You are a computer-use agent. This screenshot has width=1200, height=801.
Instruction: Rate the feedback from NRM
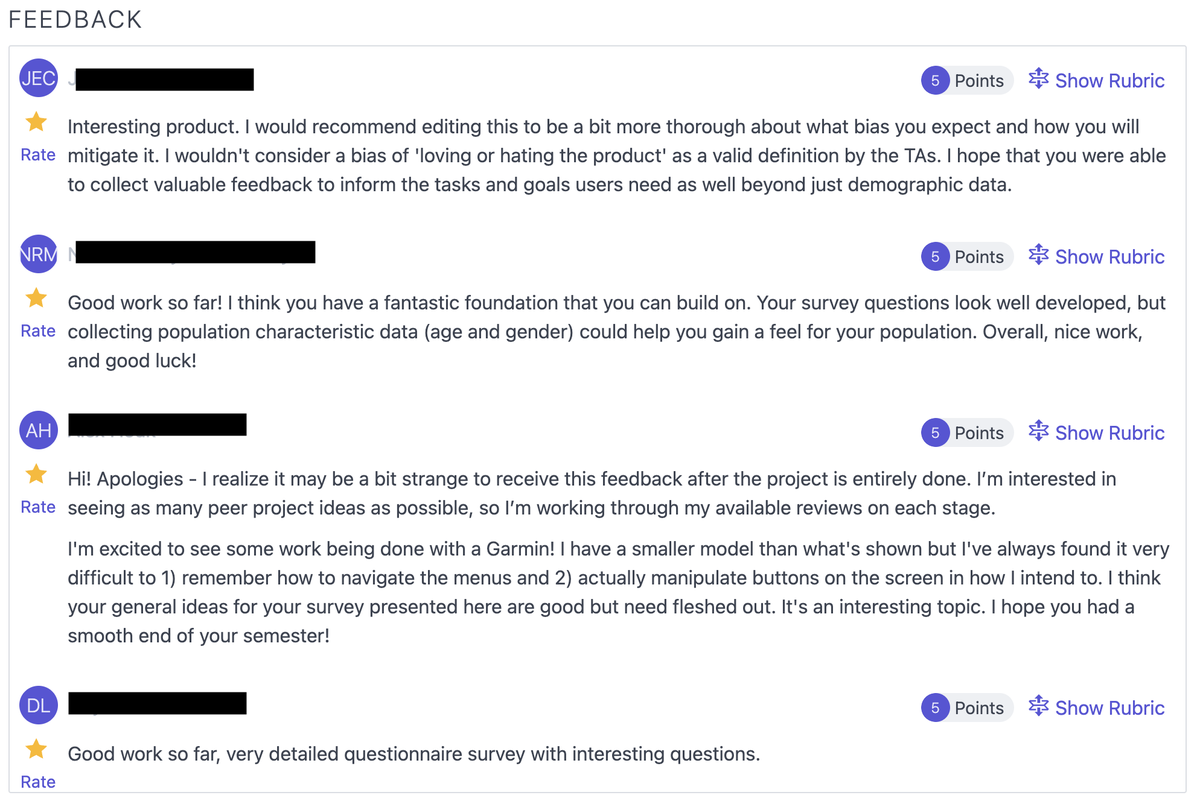coord(38,331)
